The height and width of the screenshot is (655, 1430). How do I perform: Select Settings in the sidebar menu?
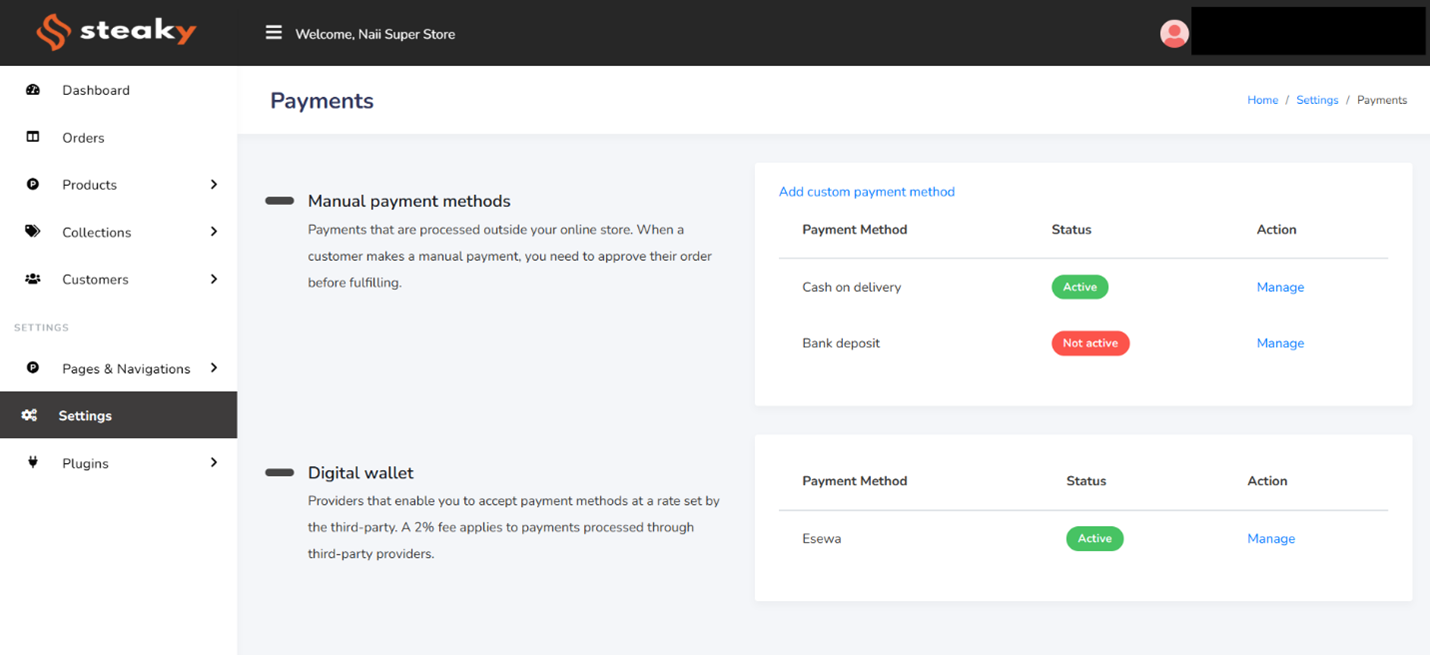(85, 415)
